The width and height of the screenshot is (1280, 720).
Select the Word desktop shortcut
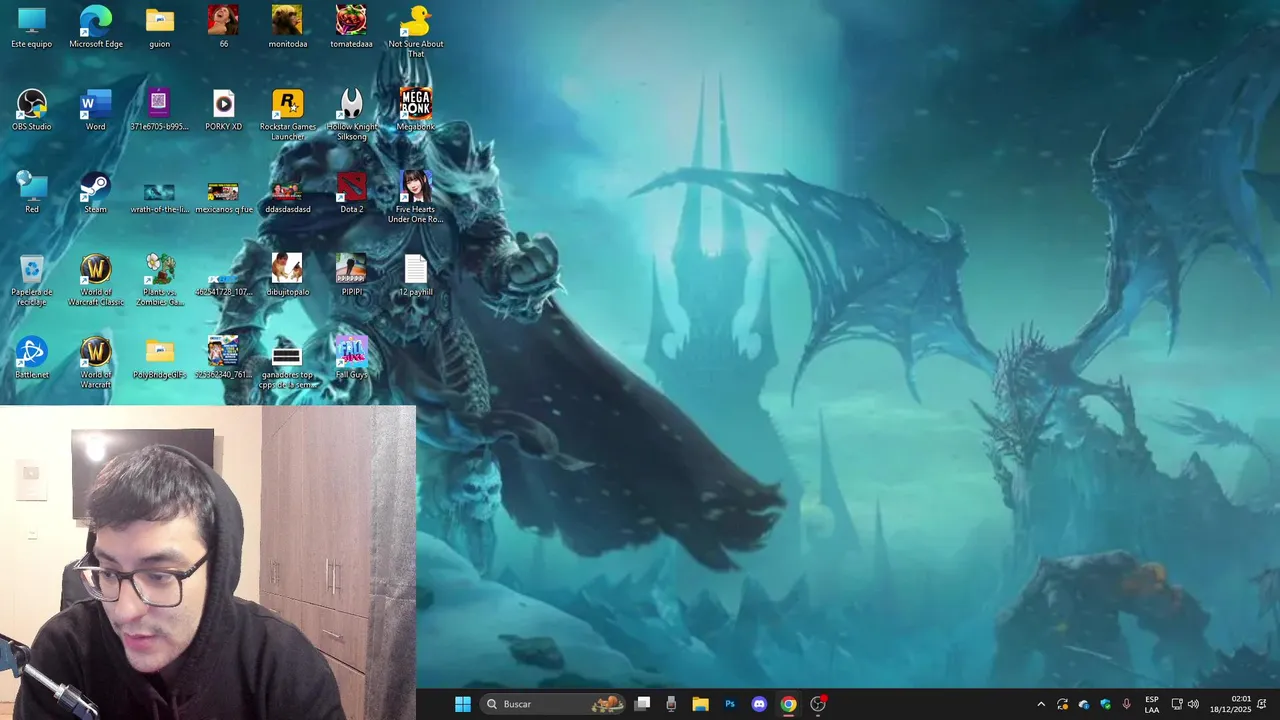coord(96,110)
